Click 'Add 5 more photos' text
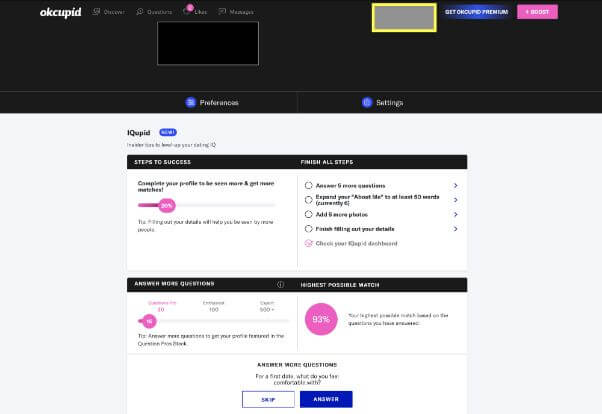 [x=342, y=214]
